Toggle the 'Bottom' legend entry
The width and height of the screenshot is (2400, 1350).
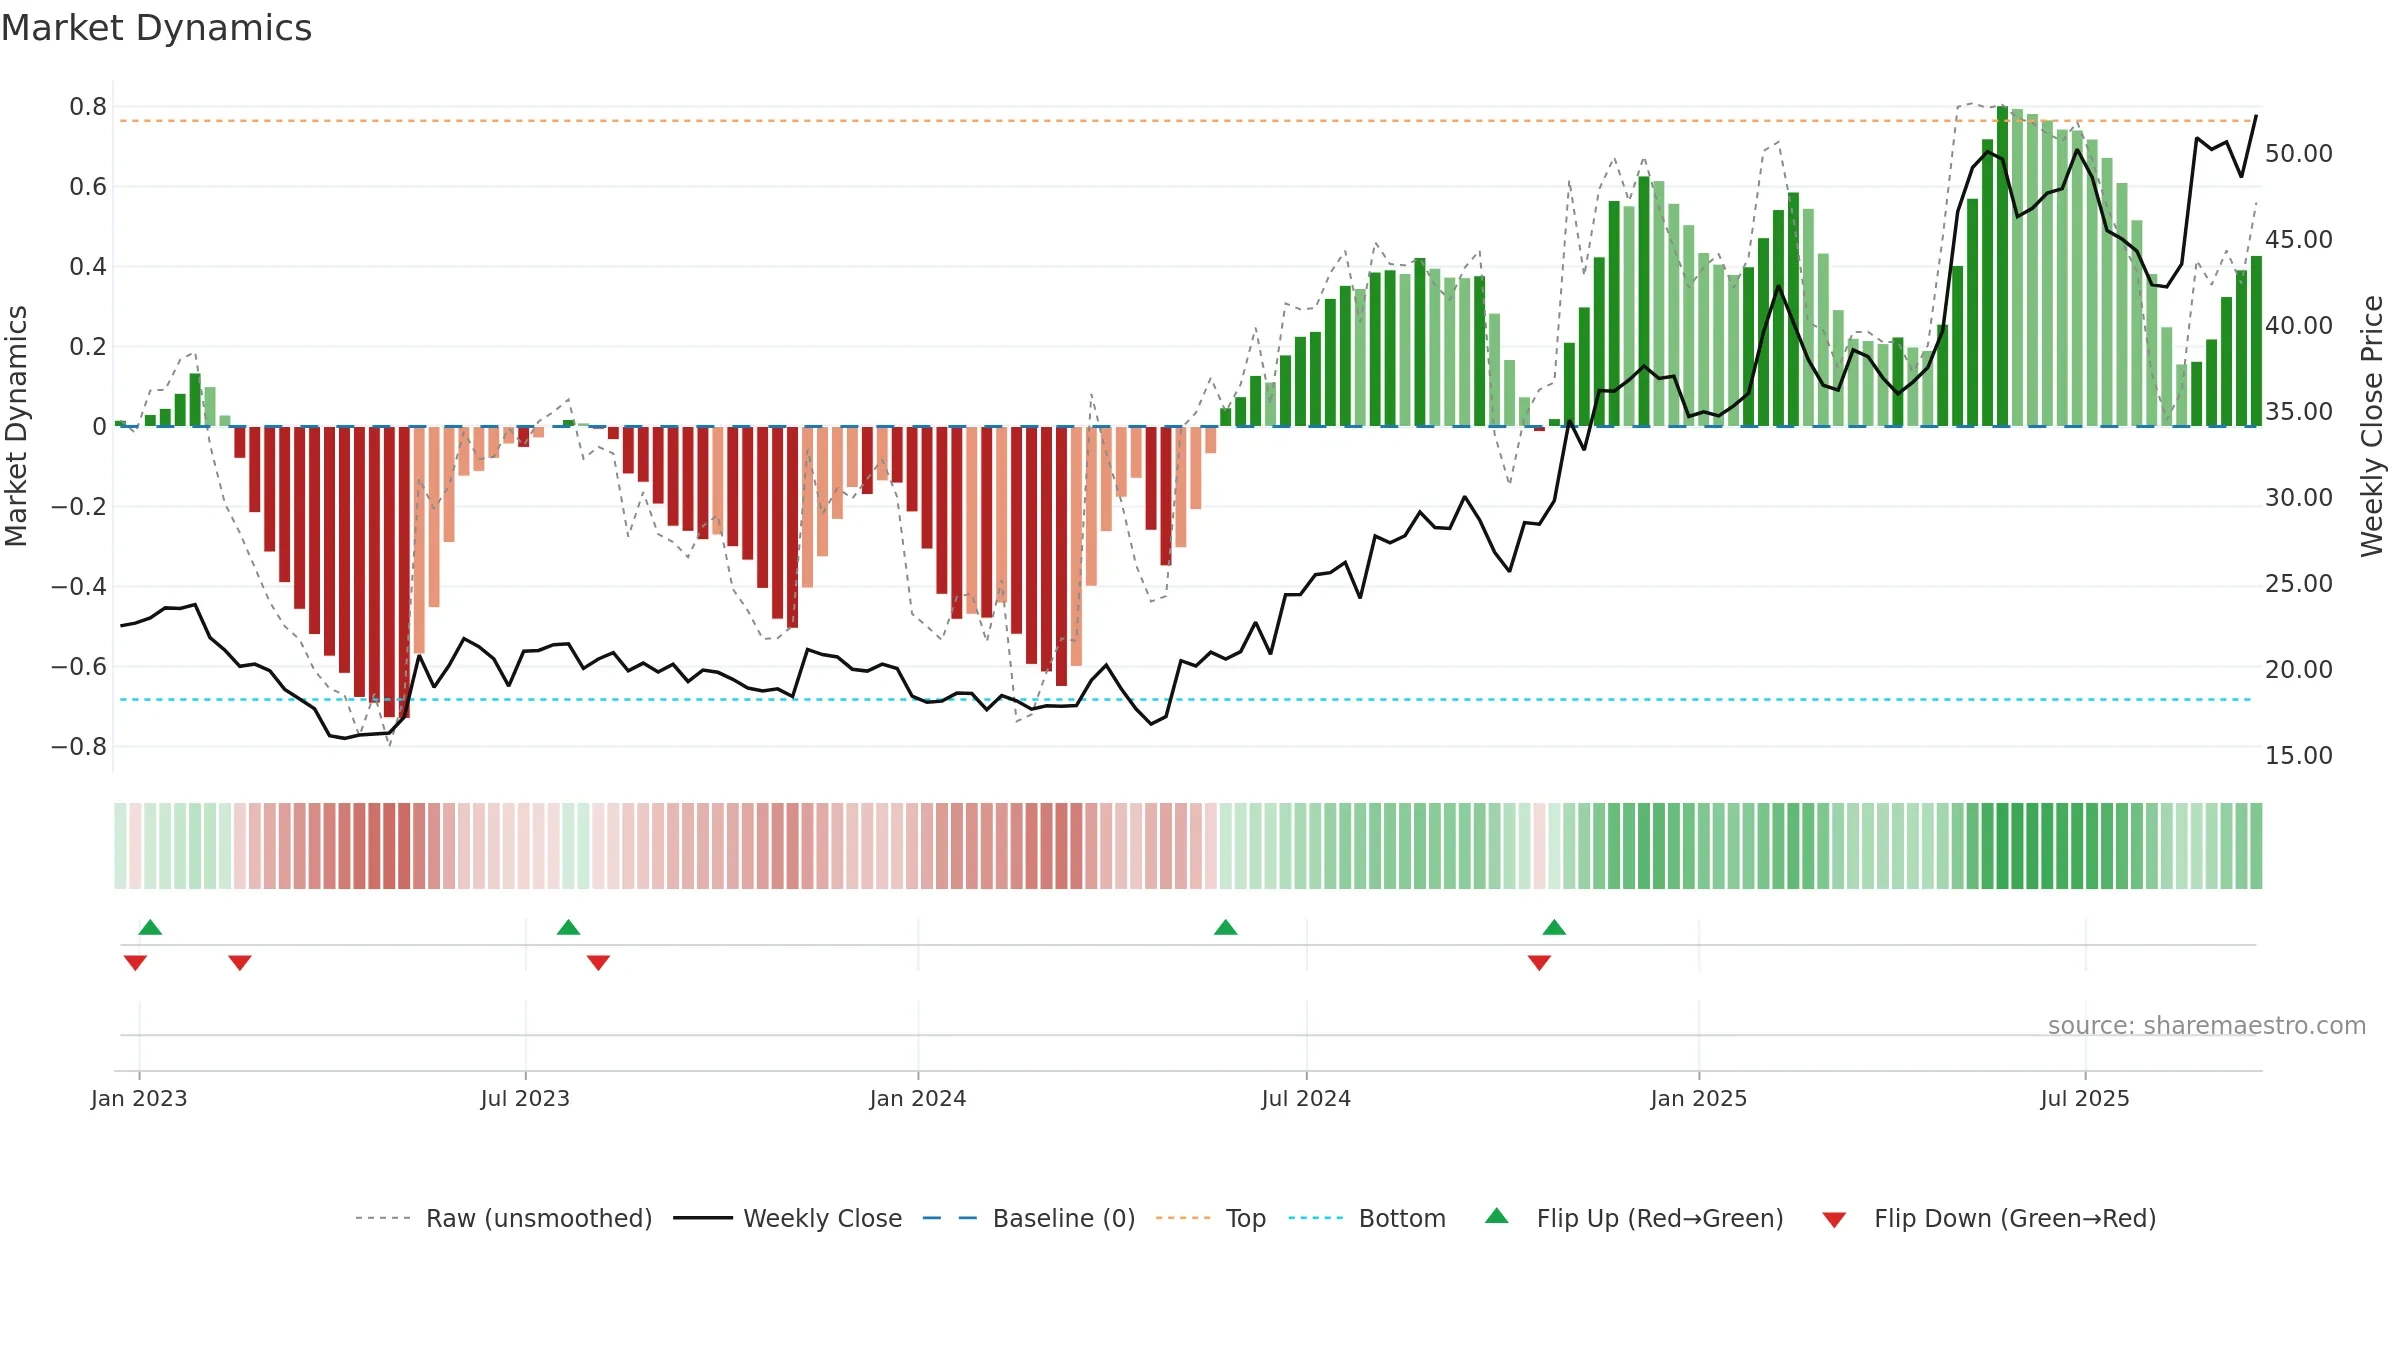[x=1367, y=1218]
